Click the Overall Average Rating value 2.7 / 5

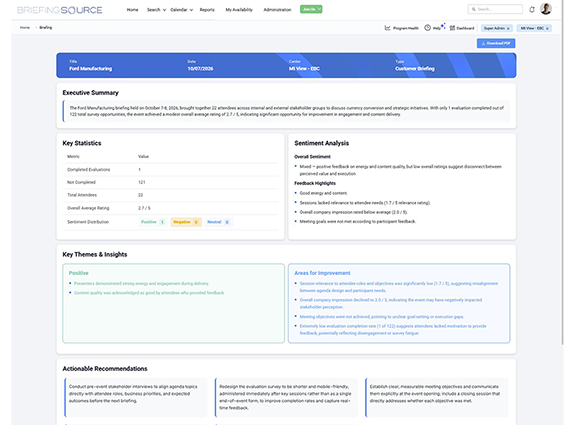144,208
